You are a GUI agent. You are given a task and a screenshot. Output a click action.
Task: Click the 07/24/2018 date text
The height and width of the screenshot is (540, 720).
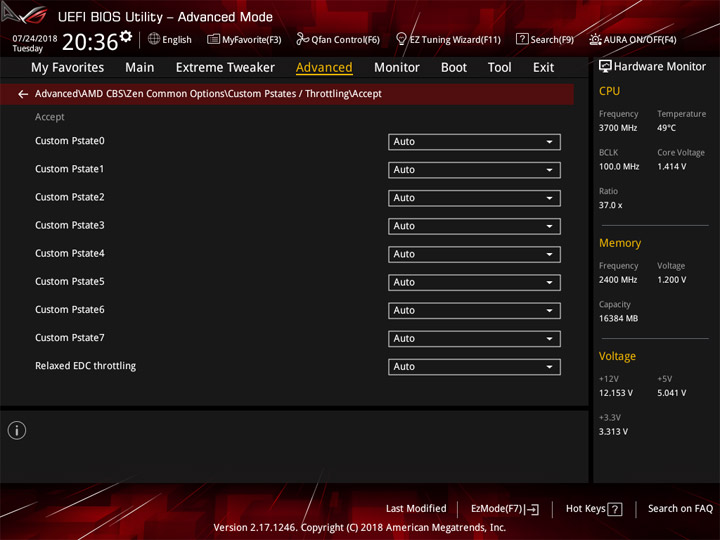pos(35,38)
